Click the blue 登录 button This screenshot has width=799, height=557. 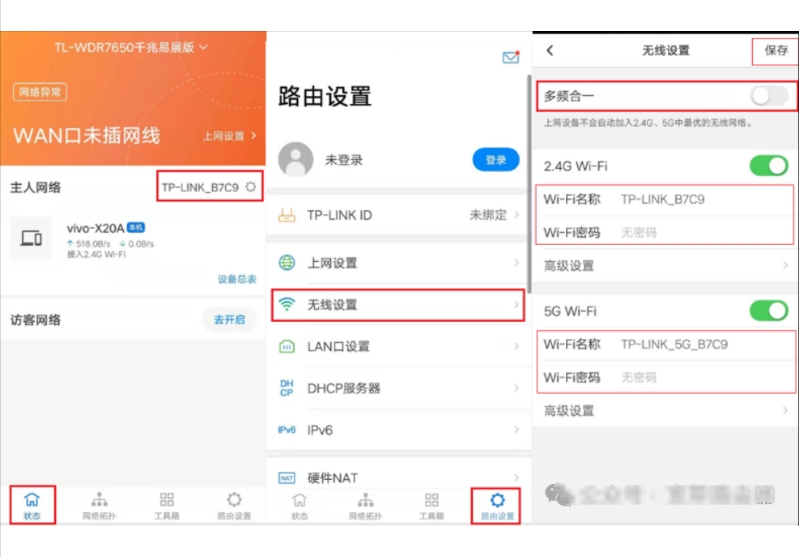point(496,160)
